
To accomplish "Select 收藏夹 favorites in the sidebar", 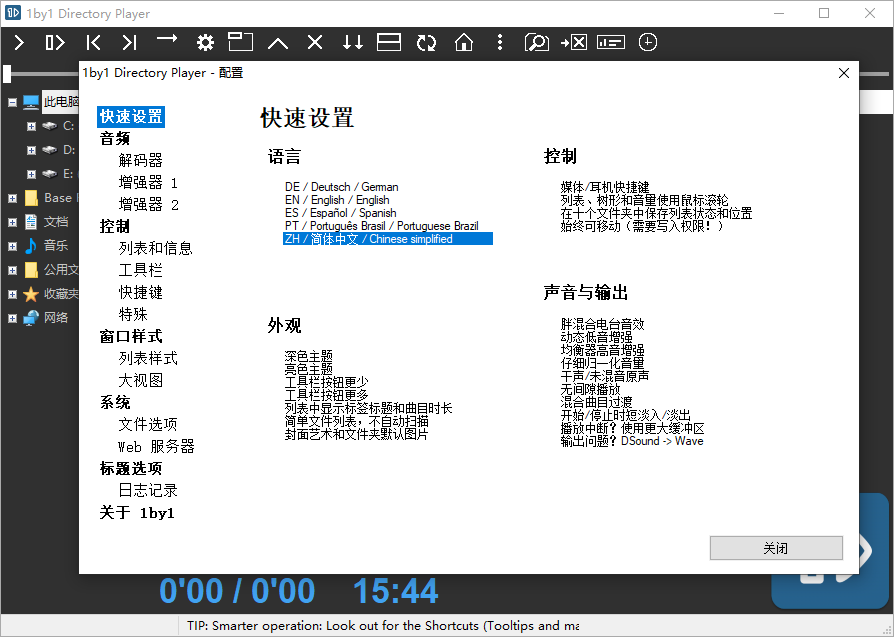I will [58, 292].
